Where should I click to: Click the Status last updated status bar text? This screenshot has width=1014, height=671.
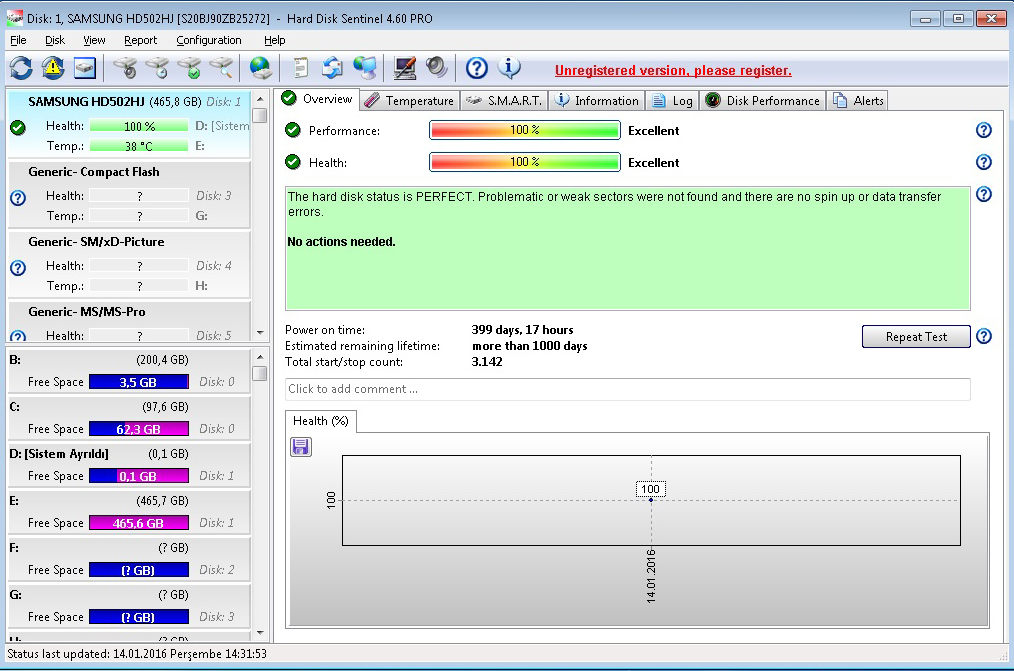[x=137, y=654]
